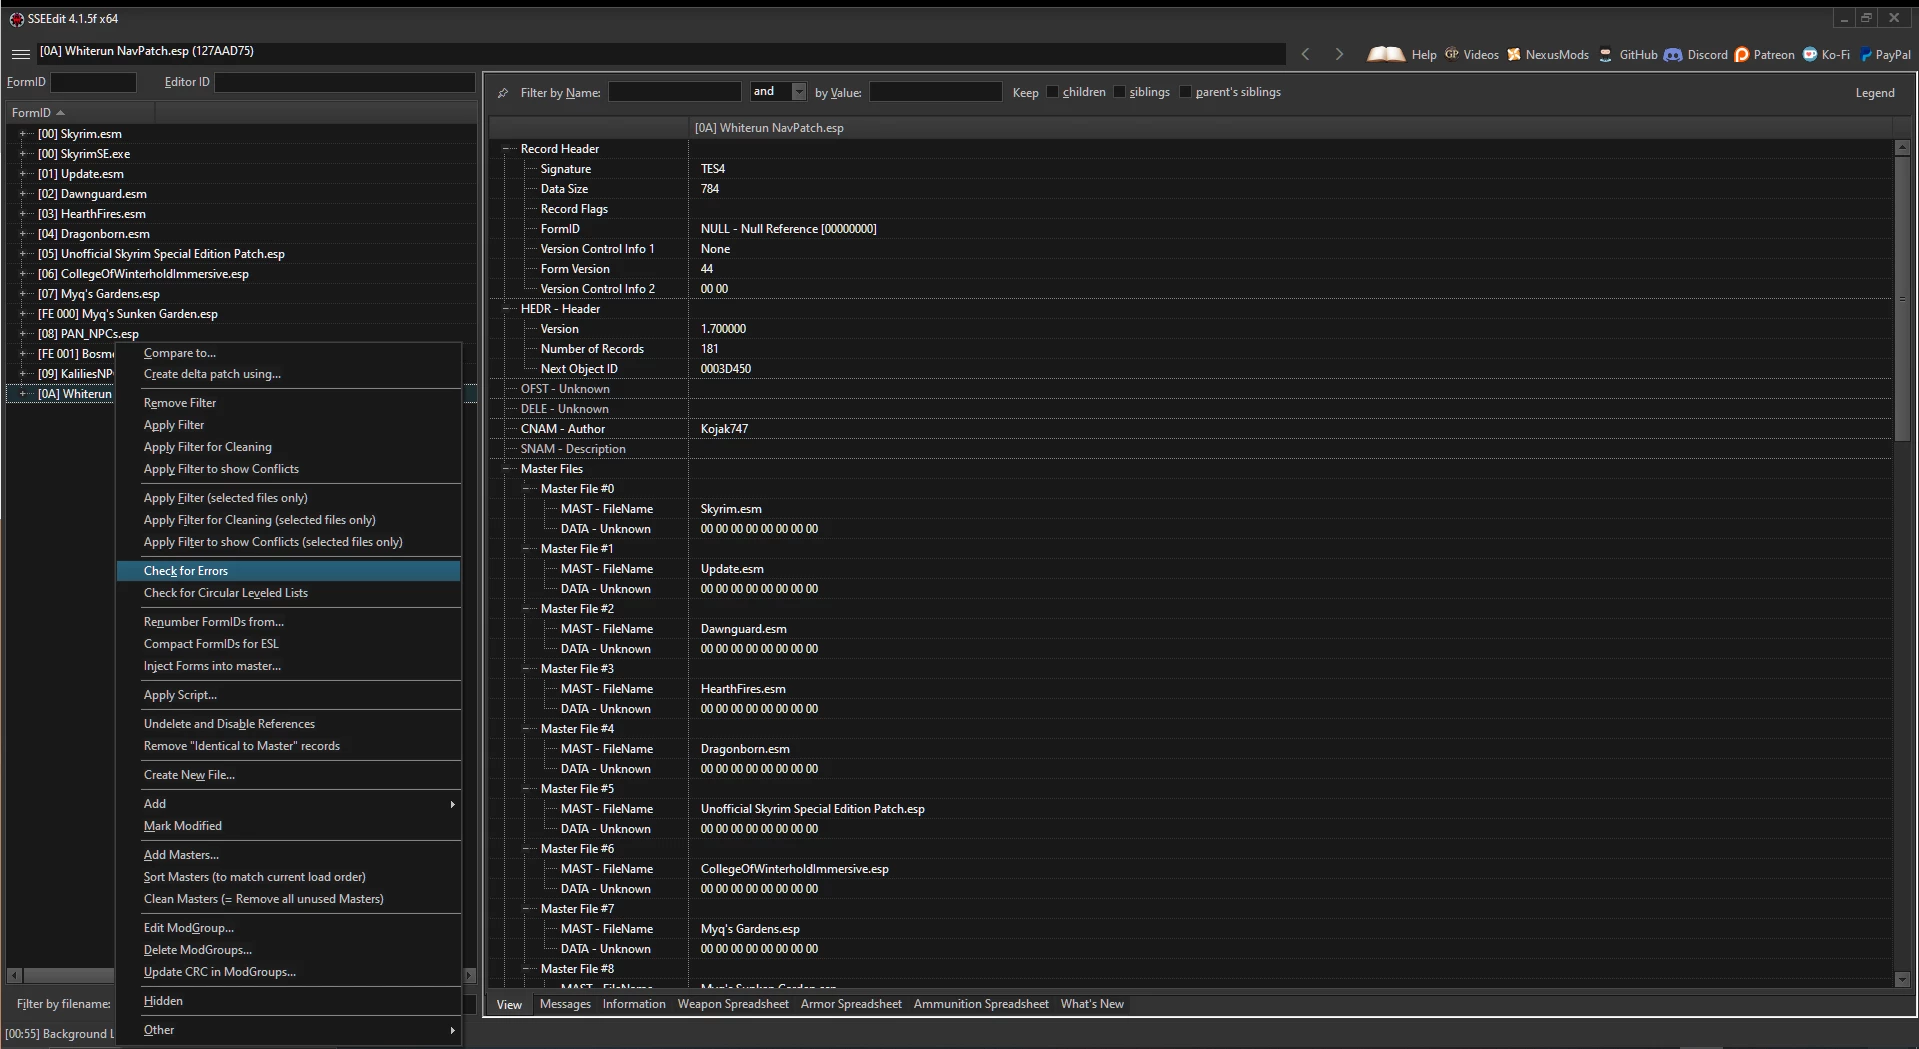
Task: Open the Help book icon
Action: click(x=1385, y=54)
